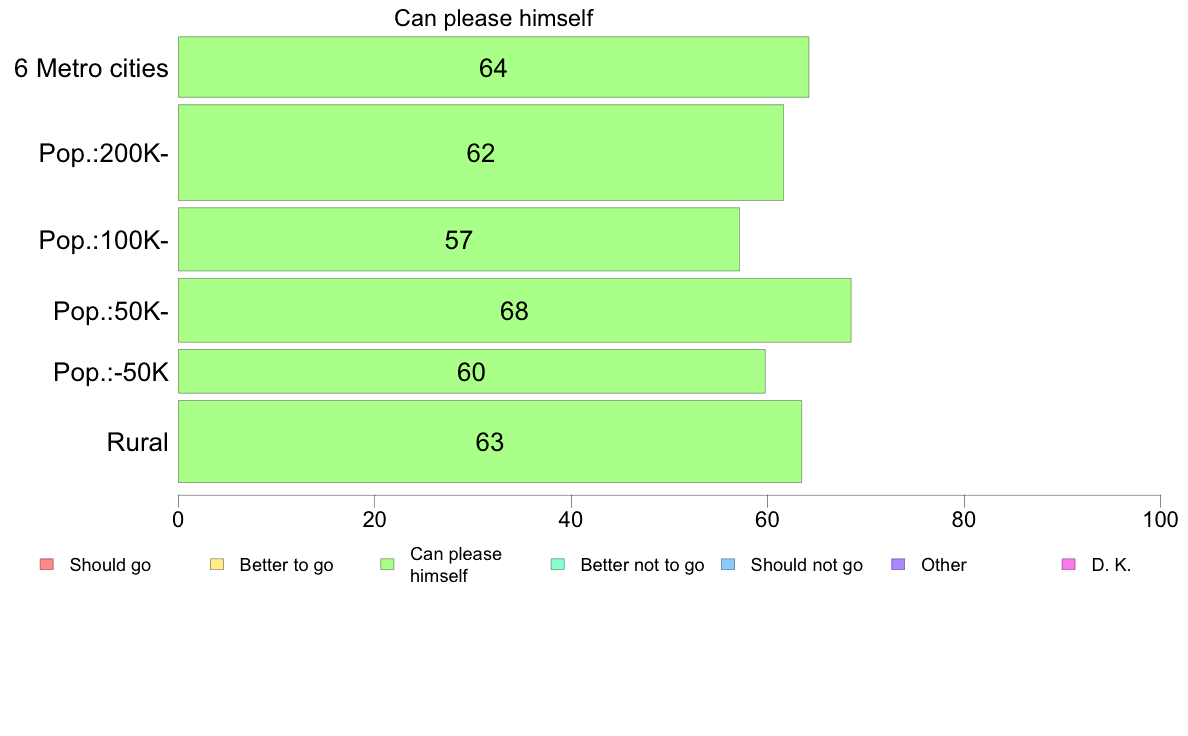Click the pink D. K. legend swatch
Viewport: 1188px width, 736px height.
tap(1069, 565)
